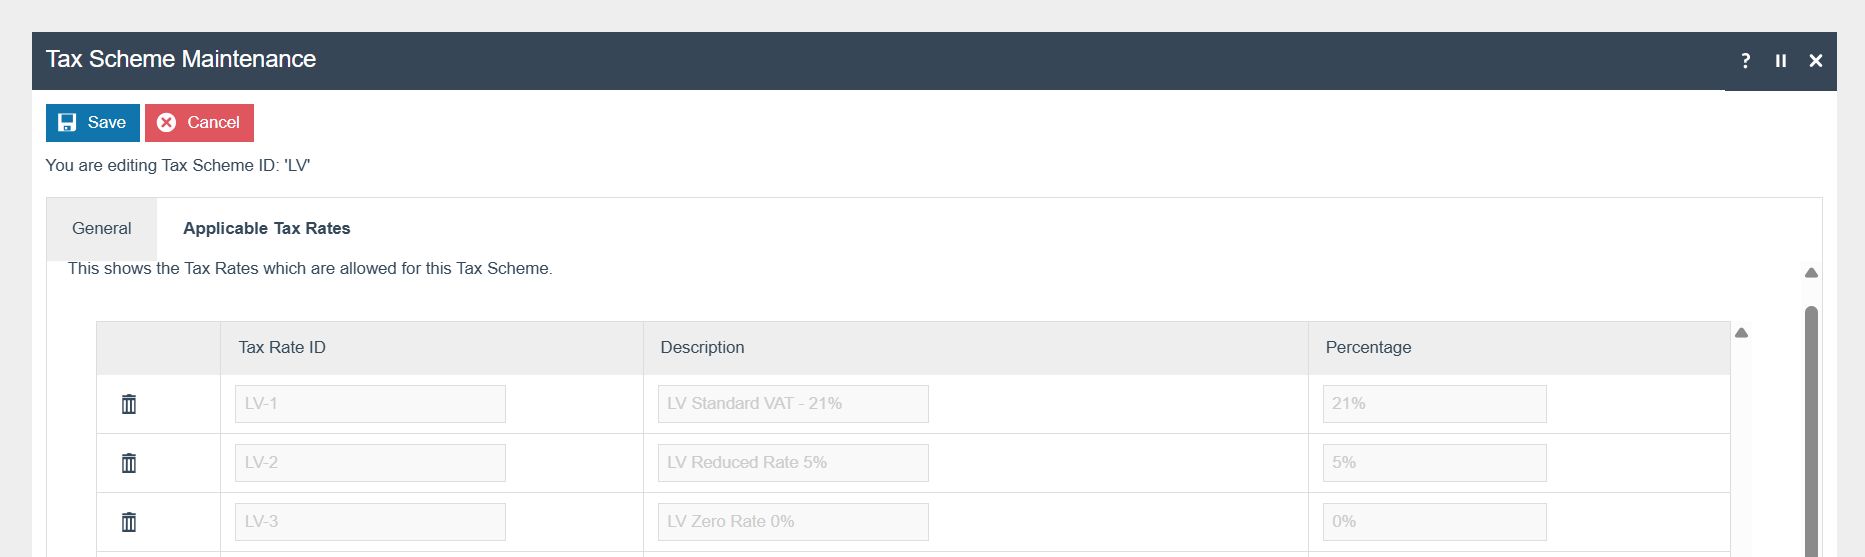Click the 5% percentage field
The height and width of the screenshot is (557, 1865).
pyautogui.click(x=1434, y=463)
